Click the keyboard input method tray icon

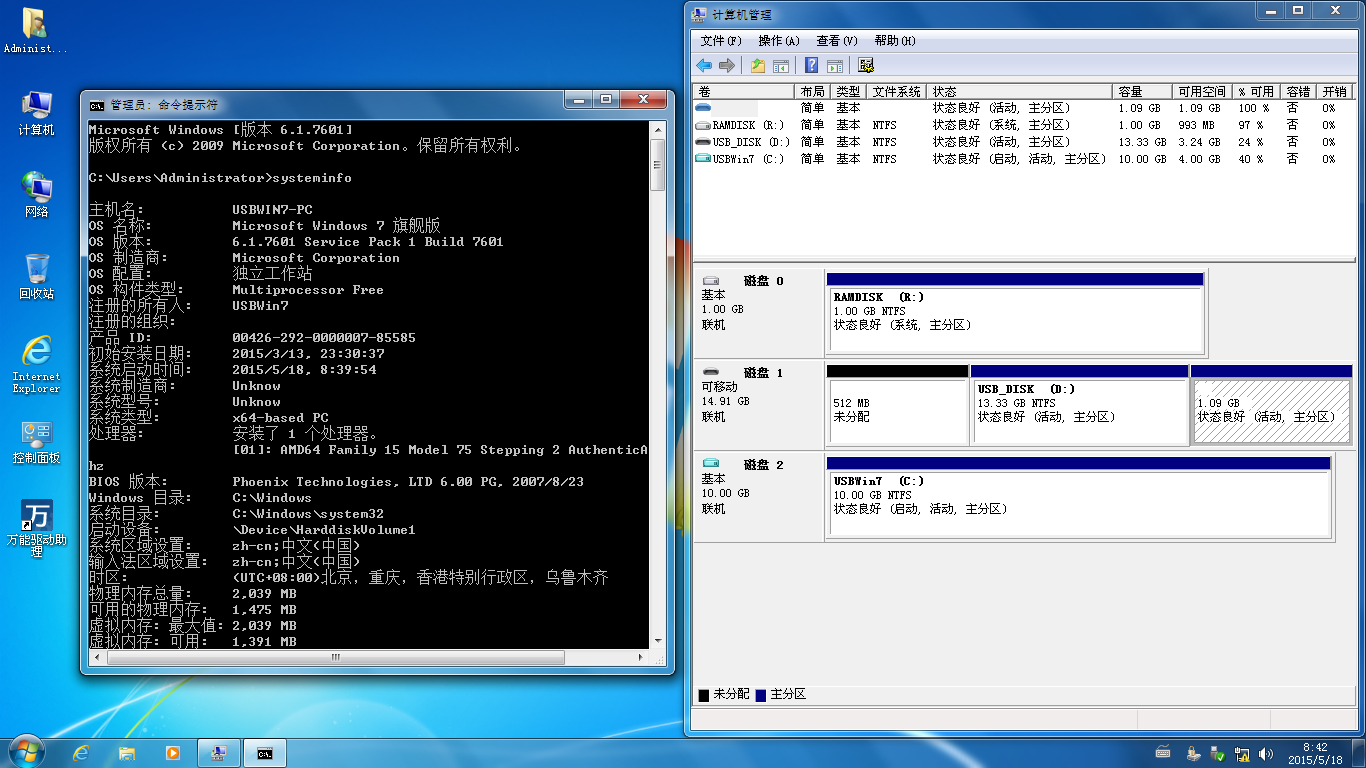(x=1163, y=752)
